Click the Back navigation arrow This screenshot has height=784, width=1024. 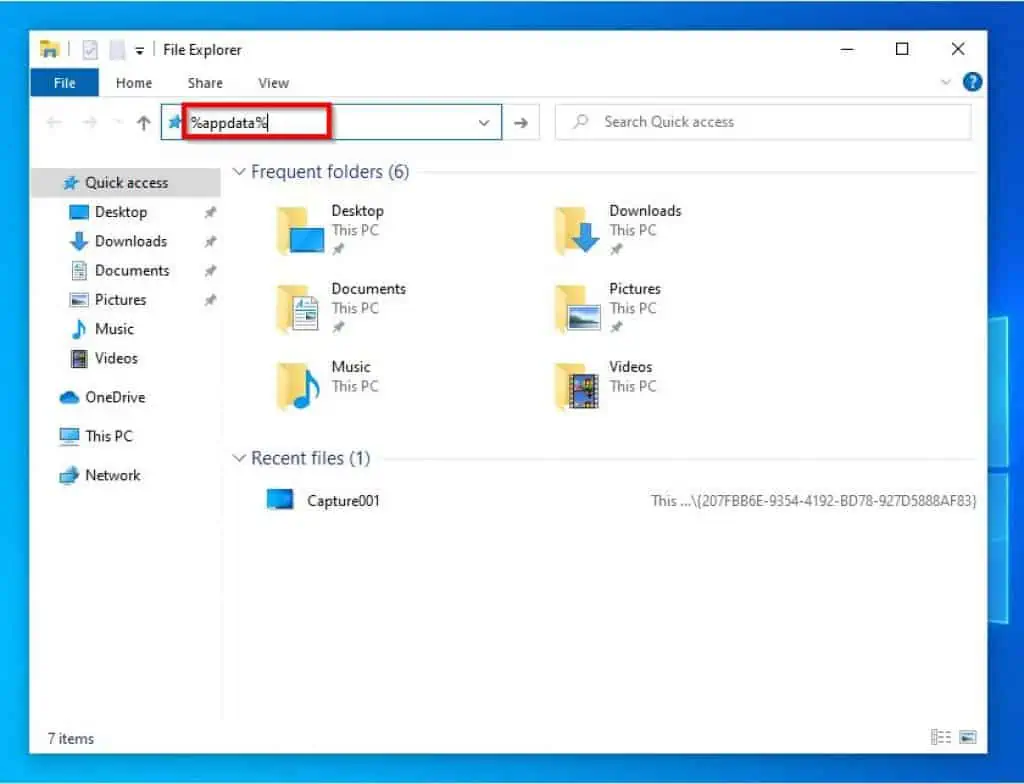click(54, 122)
